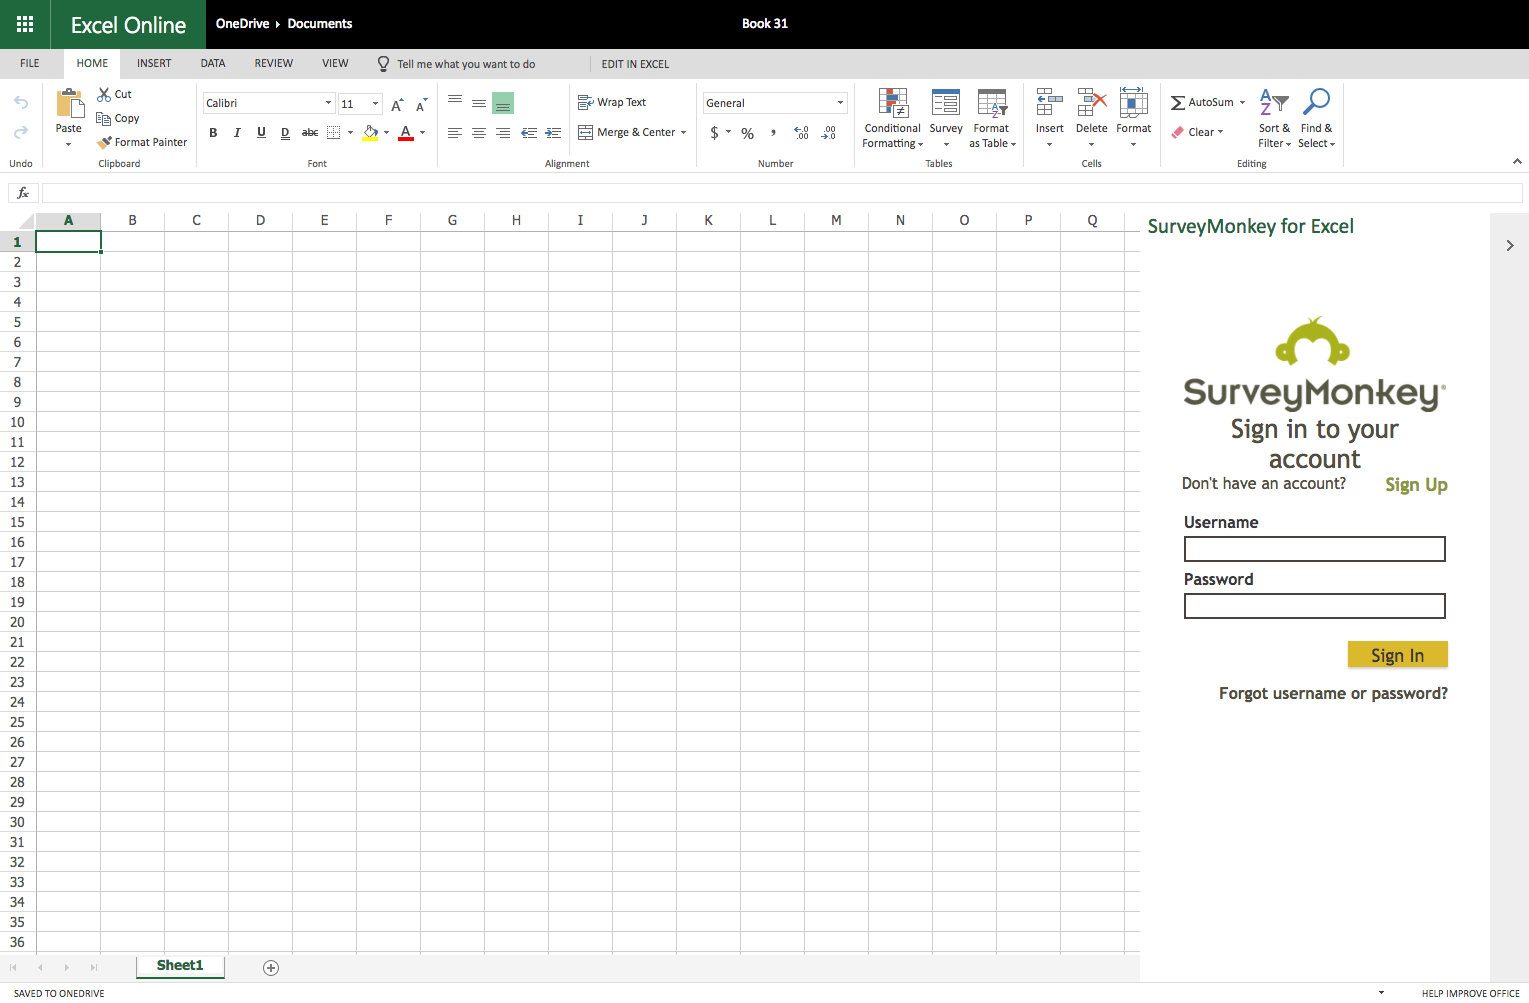The height and width of the screenshot is (1003, 1529).
Task: Switch to the VIEW tab
Action: pos(335,63)
